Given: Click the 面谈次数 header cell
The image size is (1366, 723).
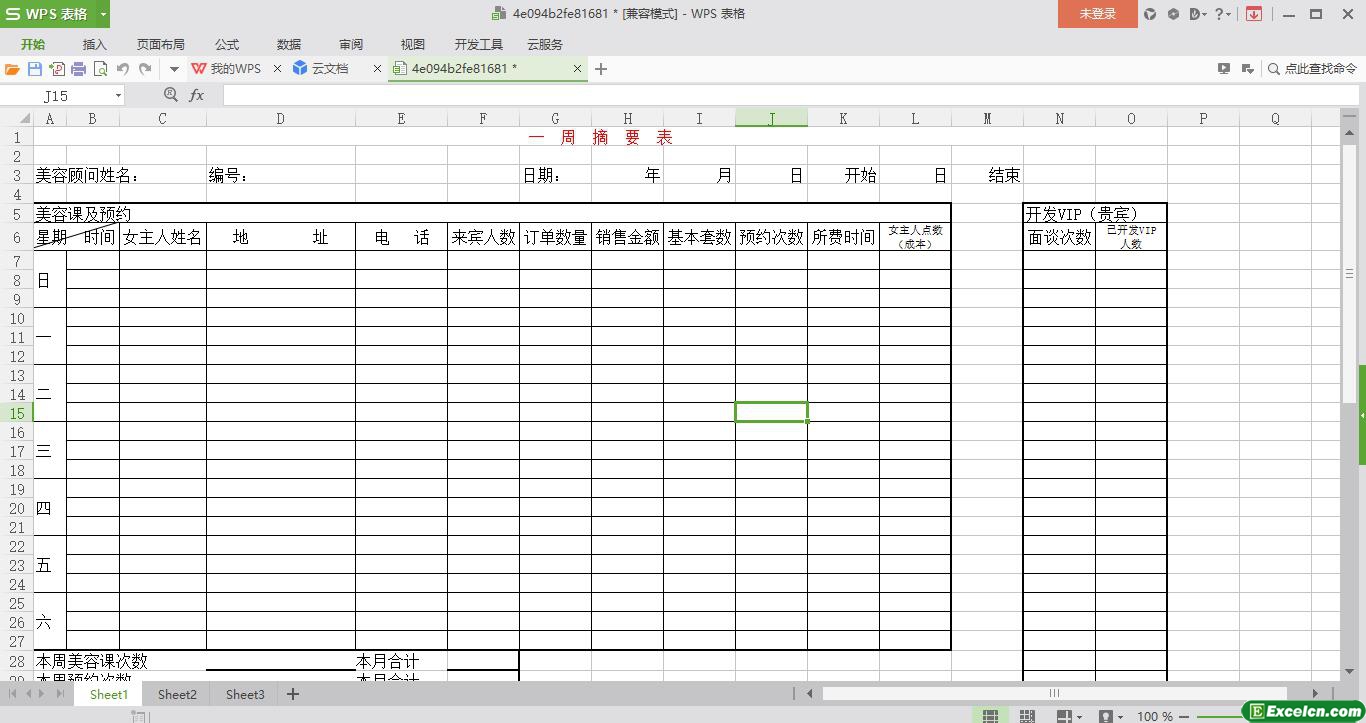Looking at the screenshot, I should (1059, 237).
